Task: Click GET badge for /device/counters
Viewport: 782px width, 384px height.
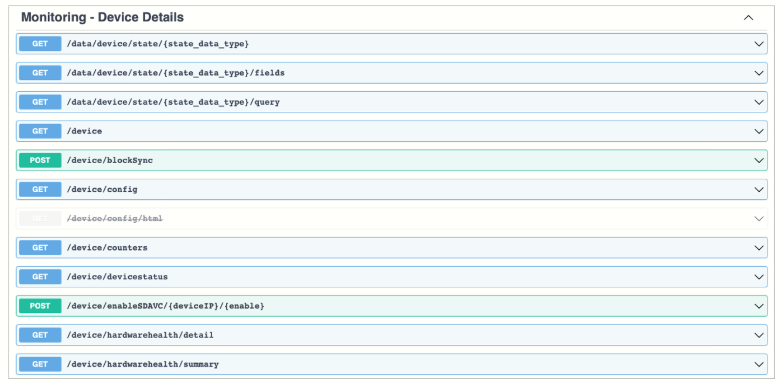Action: (40, 248)
